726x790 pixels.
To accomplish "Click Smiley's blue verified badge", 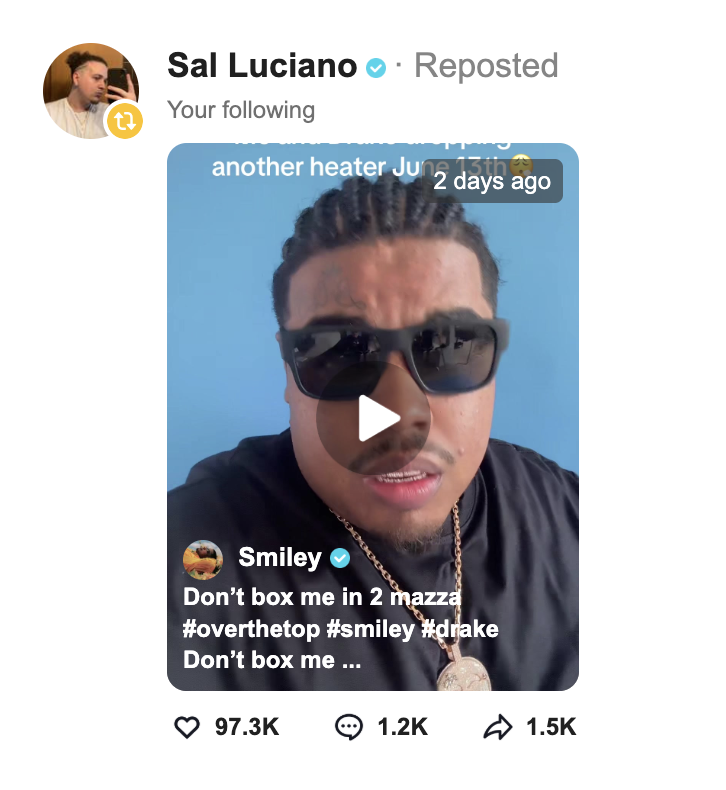I will [340, 558].
